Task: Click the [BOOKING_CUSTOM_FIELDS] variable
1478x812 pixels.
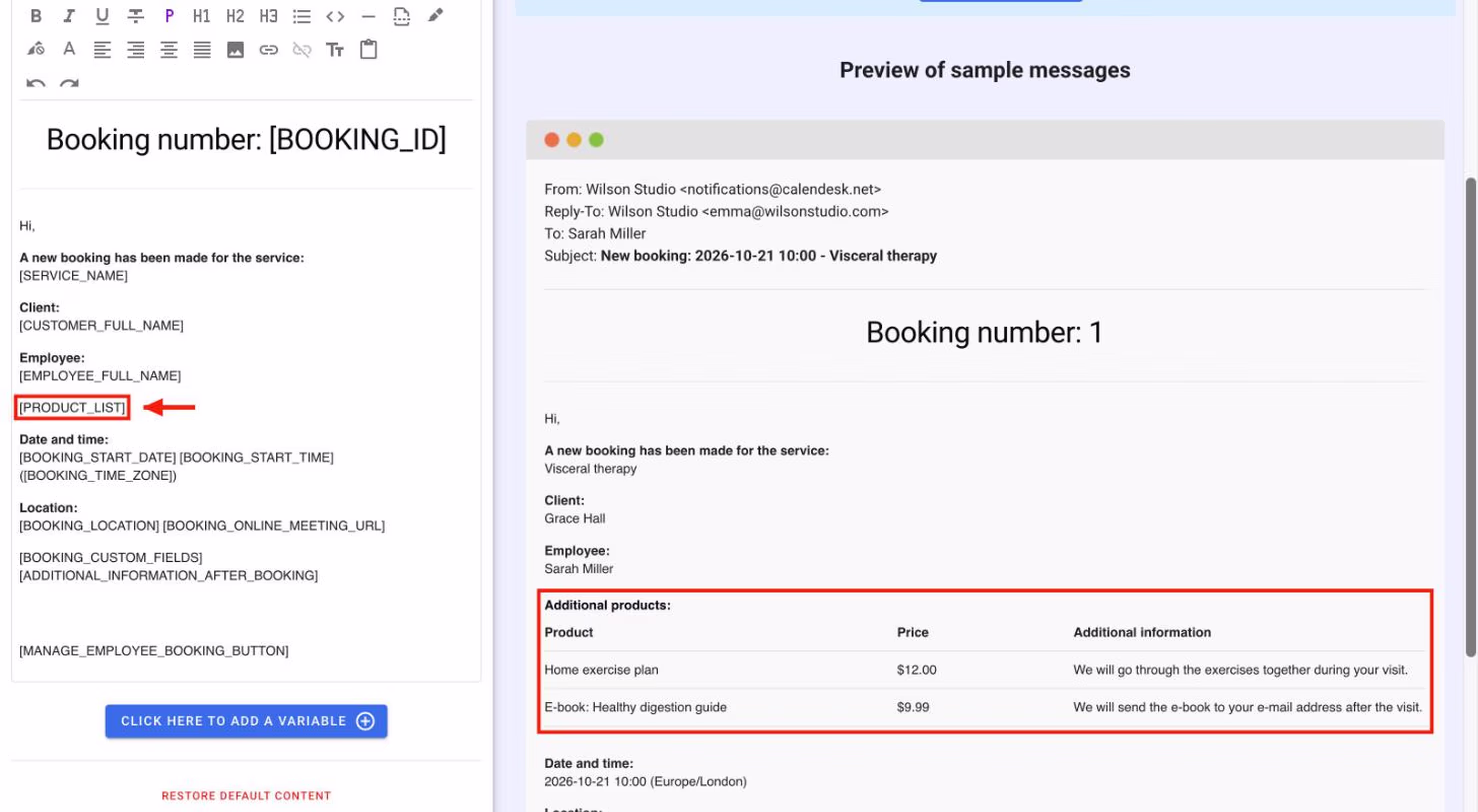Action: click(111, 557)
